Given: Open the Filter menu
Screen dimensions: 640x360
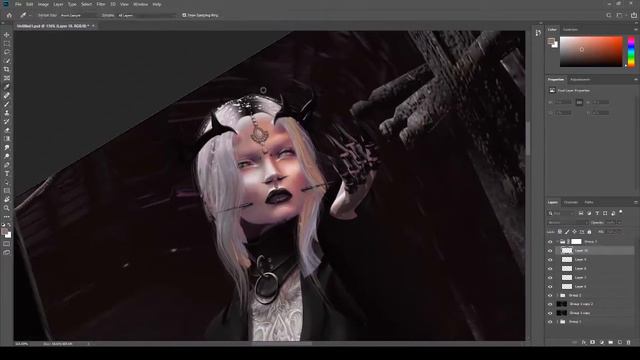Looking at the screenshot, I should click(x=101, y=4).
